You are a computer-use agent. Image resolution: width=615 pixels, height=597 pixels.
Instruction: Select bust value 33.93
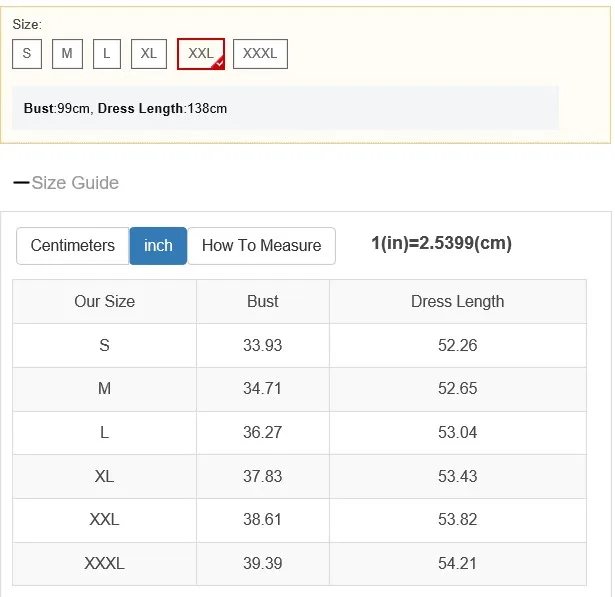pos(262,346)
